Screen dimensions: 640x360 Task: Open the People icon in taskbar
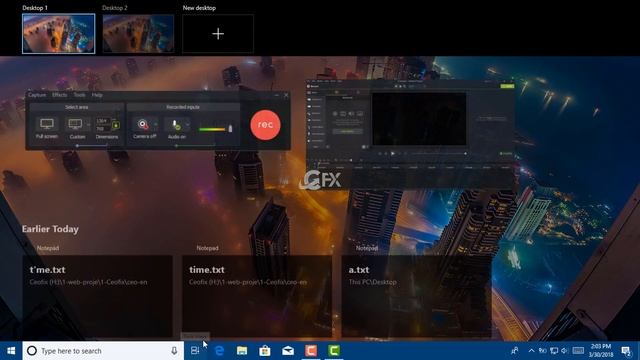coord(515,351)
